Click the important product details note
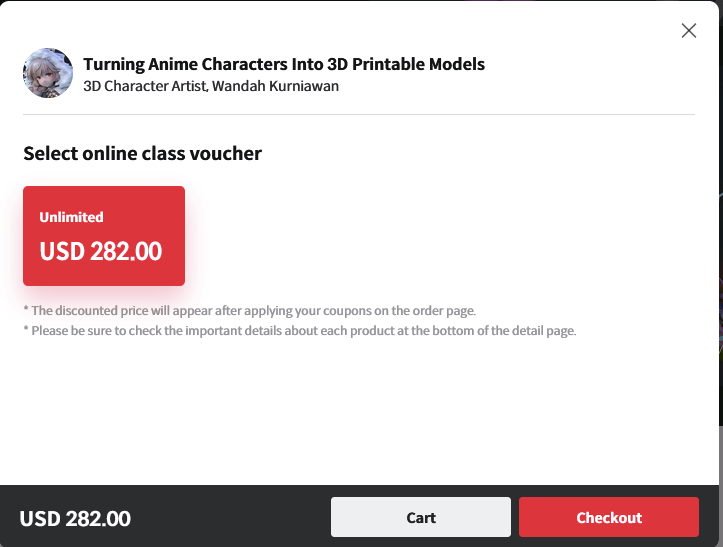Viewport: 723px width, 547px height. [300, 330]
